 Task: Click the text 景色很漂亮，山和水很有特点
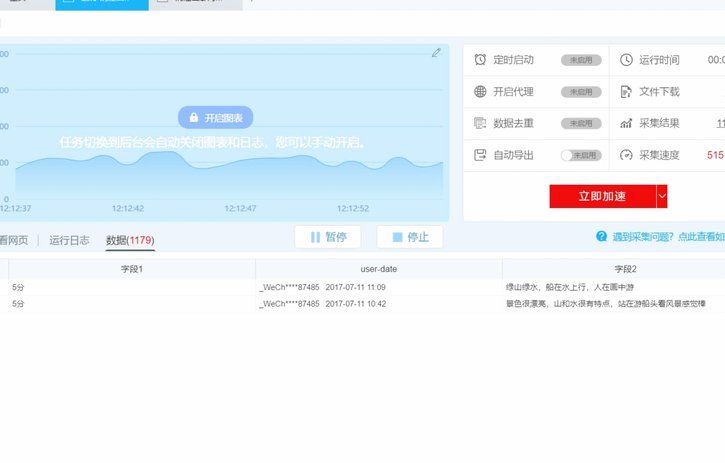coord(559,304)
